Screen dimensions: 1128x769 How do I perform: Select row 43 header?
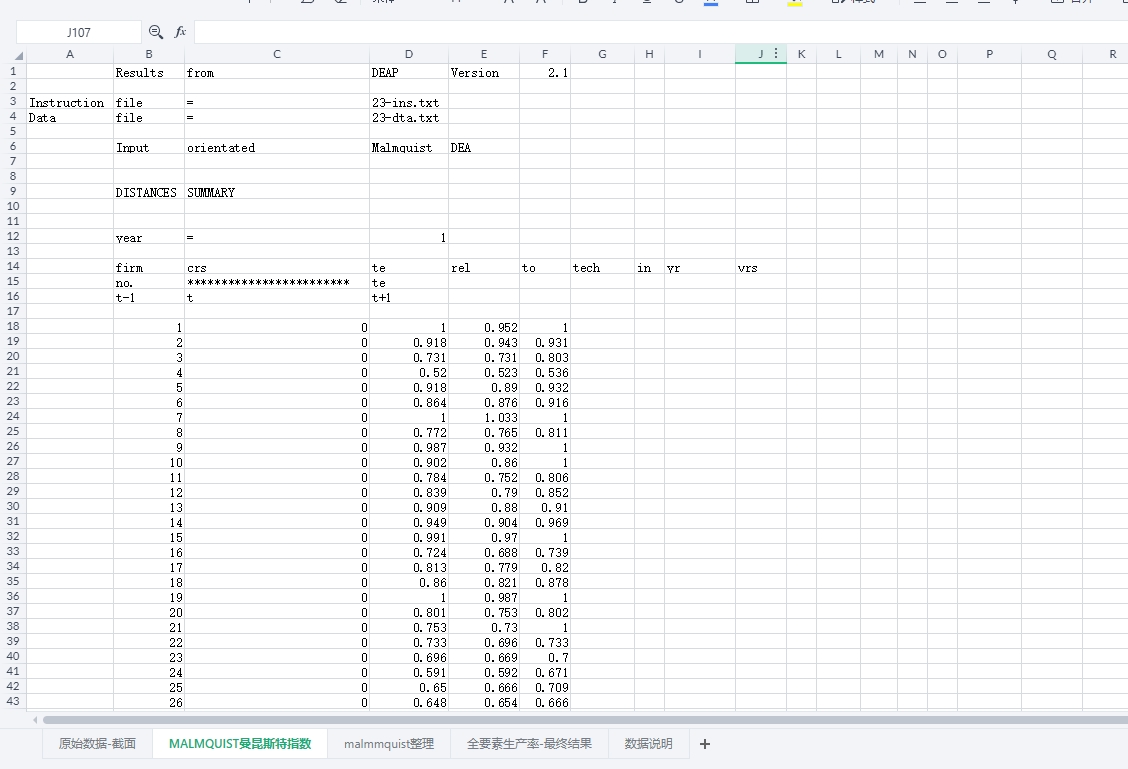tap(13, 701)
